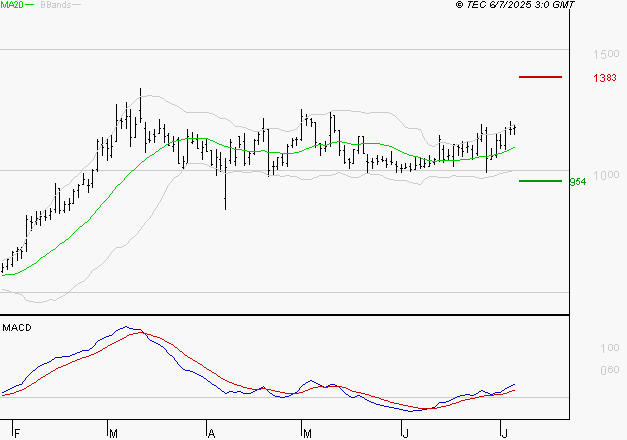Click the last J month marker on axis
The image size is (627, 440).
click(x=505, y=434)
